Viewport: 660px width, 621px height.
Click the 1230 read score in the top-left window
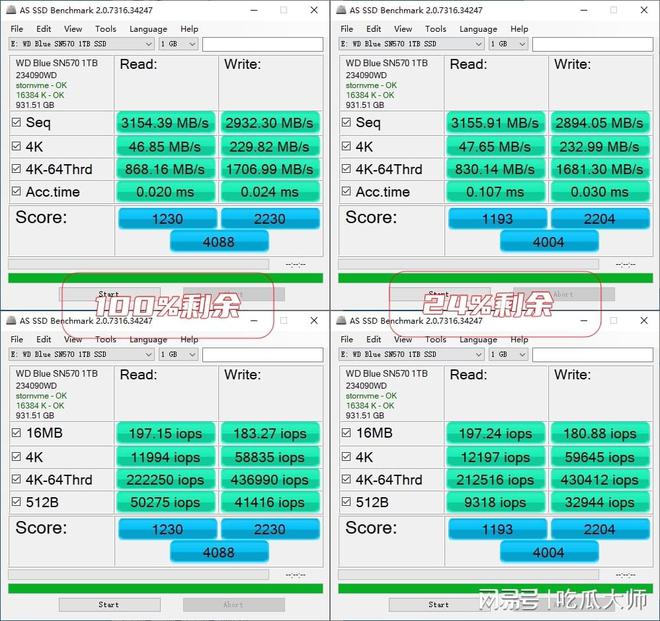168,219
